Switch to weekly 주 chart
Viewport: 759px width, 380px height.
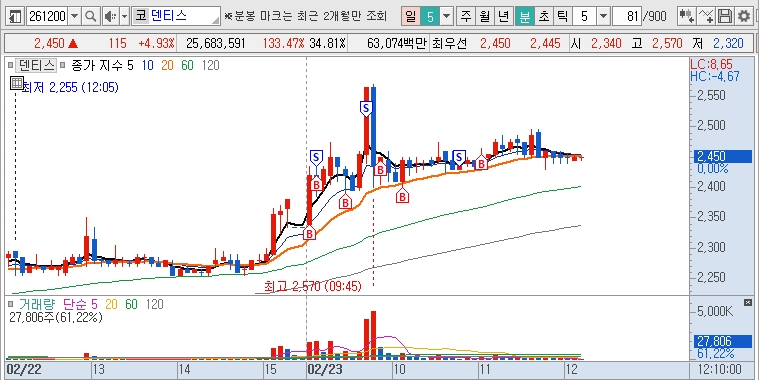coord(466,17)
